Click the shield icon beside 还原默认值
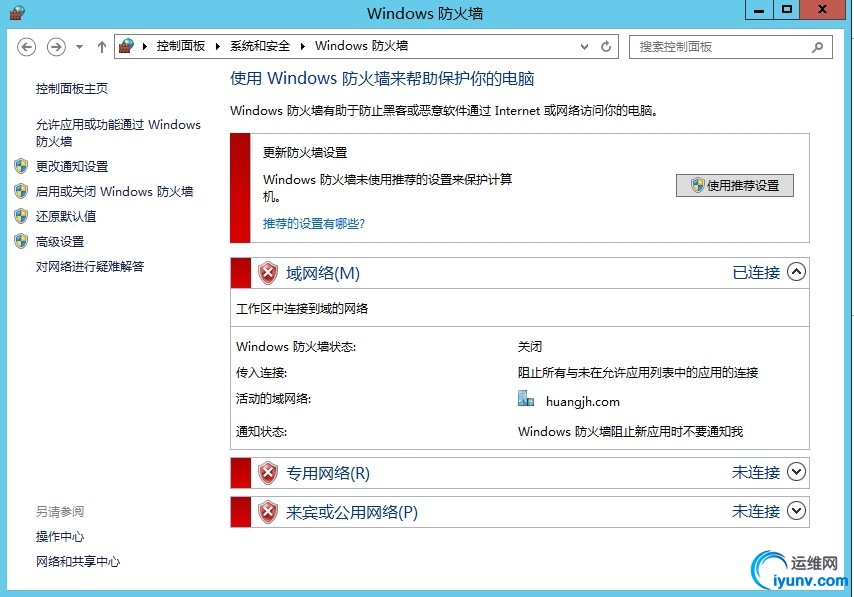This screenshot has width=854, height=597. click(x=21, y=216)
